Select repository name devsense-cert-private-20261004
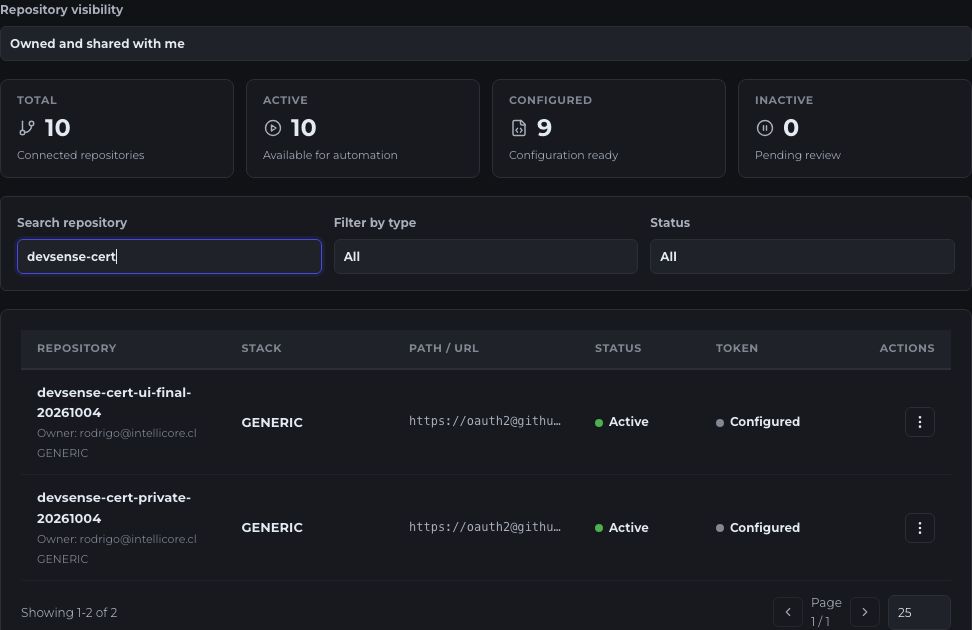Screen dimensions: 972x630 pos(114,508)
